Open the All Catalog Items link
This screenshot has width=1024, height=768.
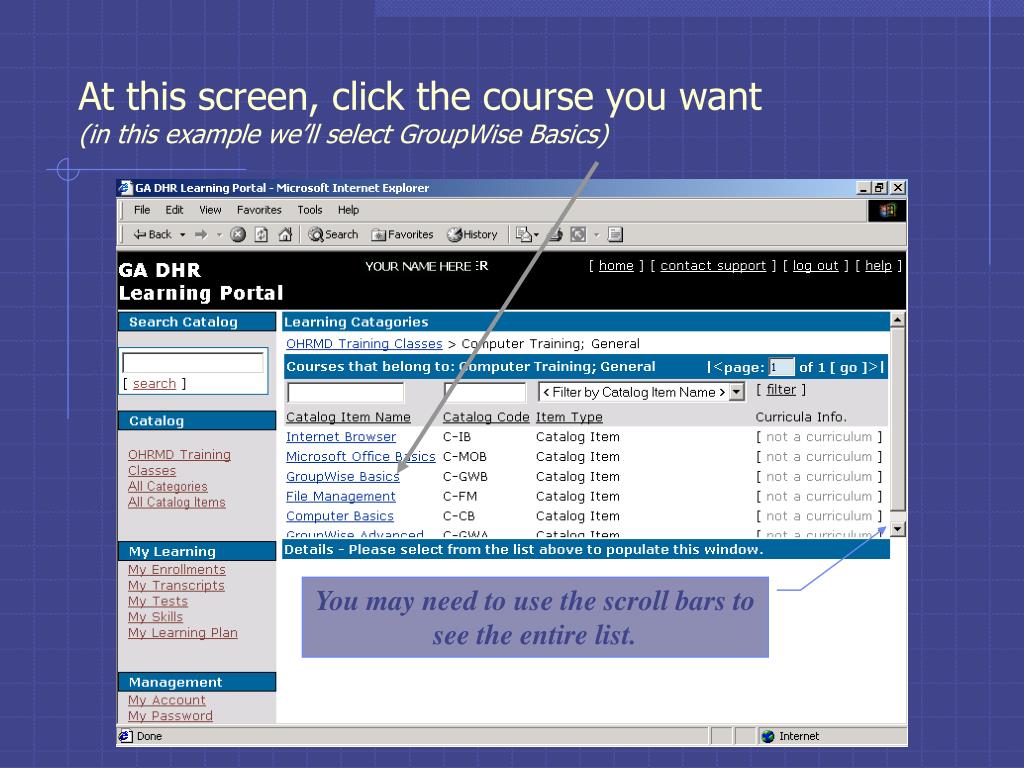176,502
